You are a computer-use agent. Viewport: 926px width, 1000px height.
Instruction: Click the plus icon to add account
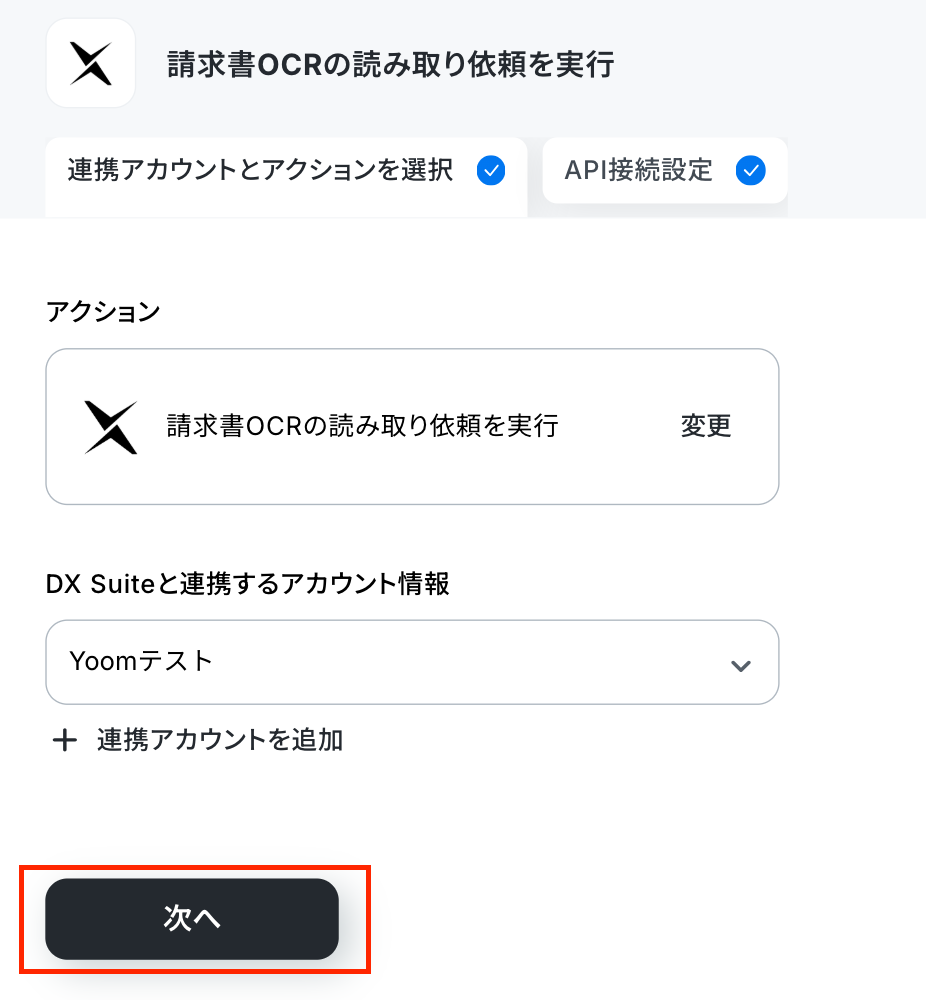(64, 740)
